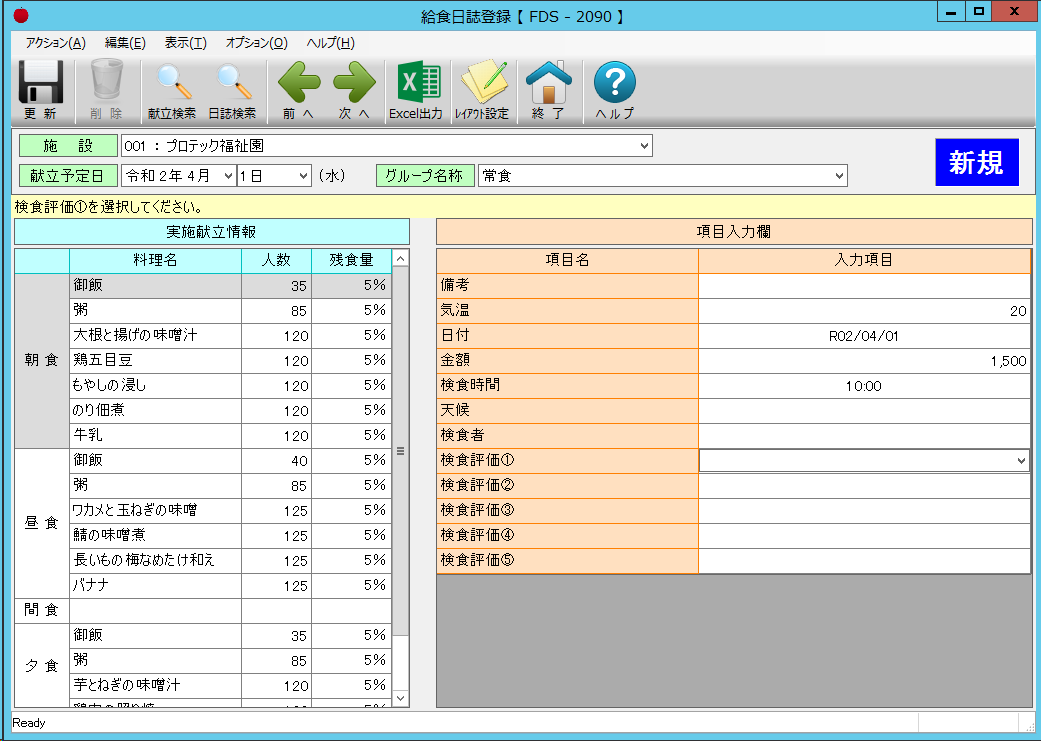Viewport: 1041px width, 741px height.
Task: Click the 終了 house icon to exit
Action: point(548,89)
